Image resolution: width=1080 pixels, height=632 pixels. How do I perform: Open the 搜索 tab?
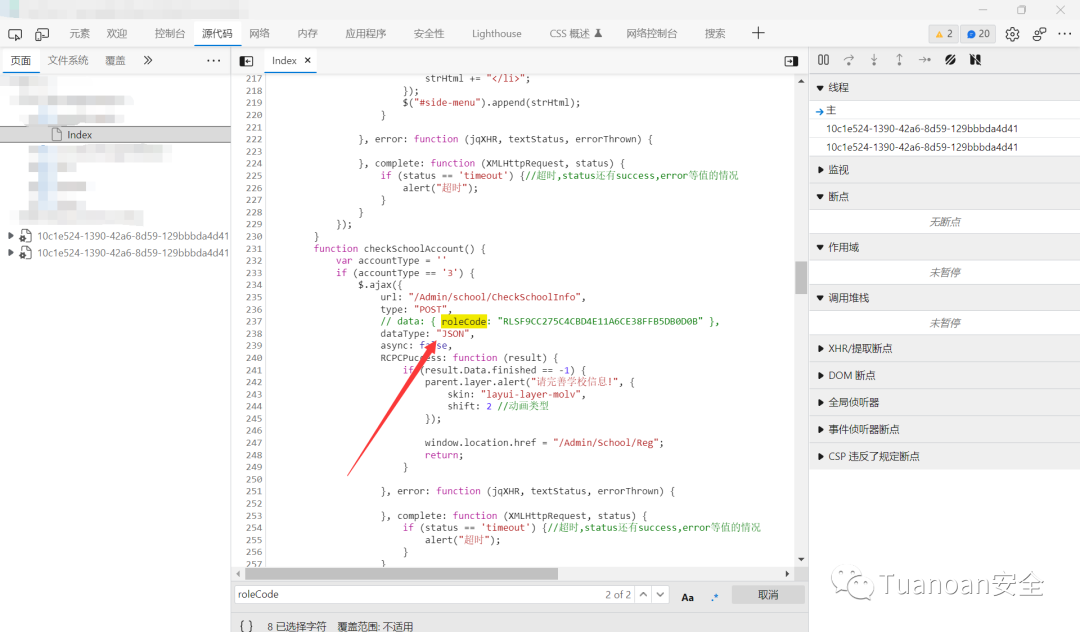(x=715, y=34)
